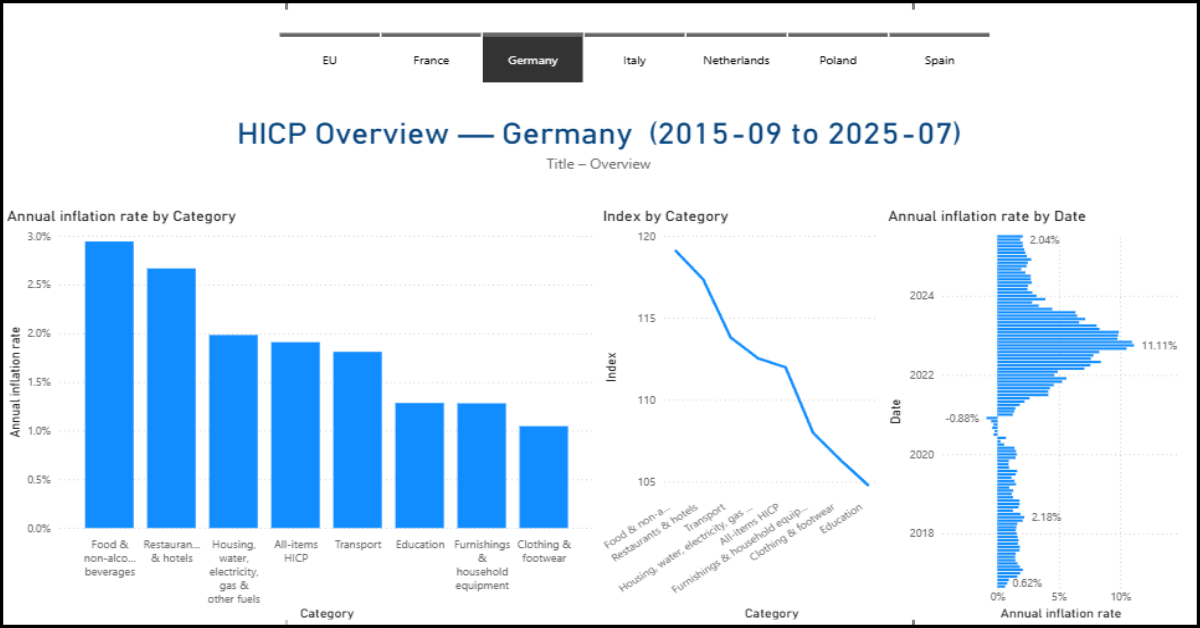The height and width of the screenshot is (628, 1200).
Task: Select the Education bar
Action: tap(419, 465)
